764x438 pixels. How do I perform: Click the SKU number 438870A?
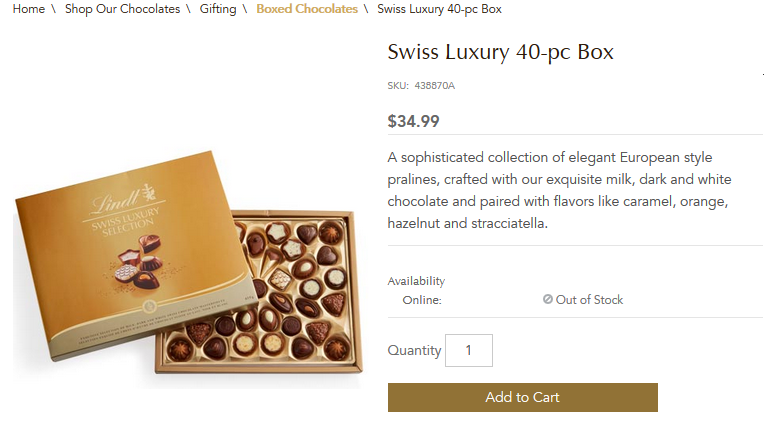[x=434, y=86]
